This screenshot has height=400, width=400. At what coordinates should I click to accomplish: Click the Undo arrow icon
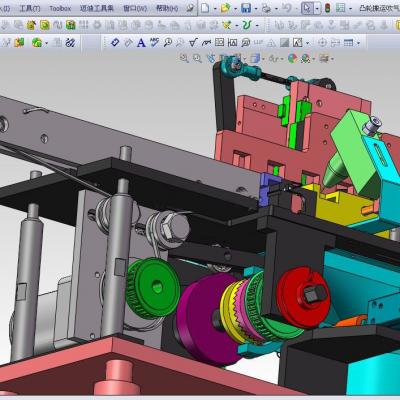[287, 8]
